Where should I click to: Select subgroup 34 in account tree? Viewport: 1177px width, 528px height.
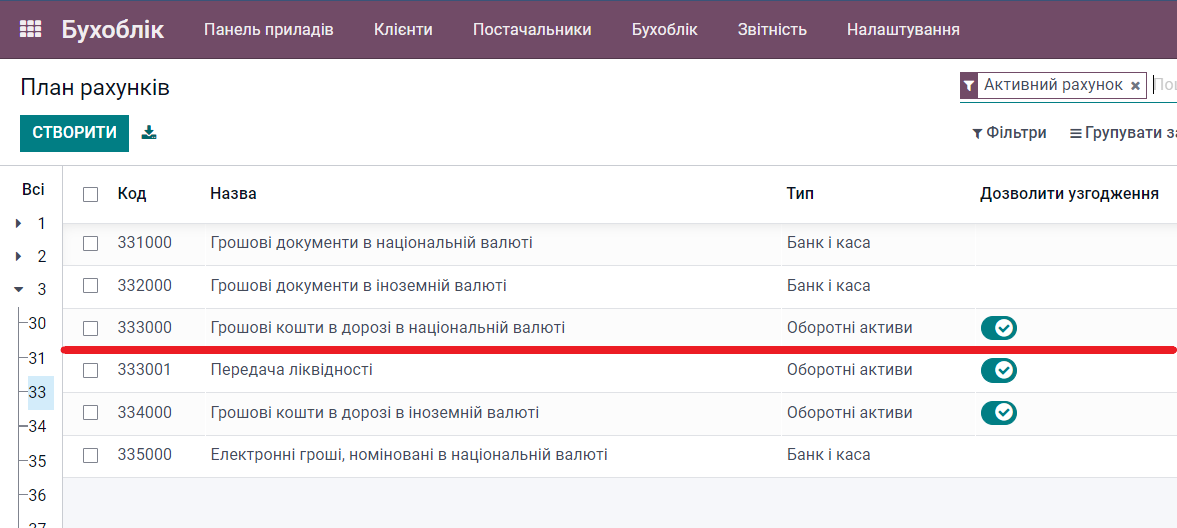(x=38, y=426)
